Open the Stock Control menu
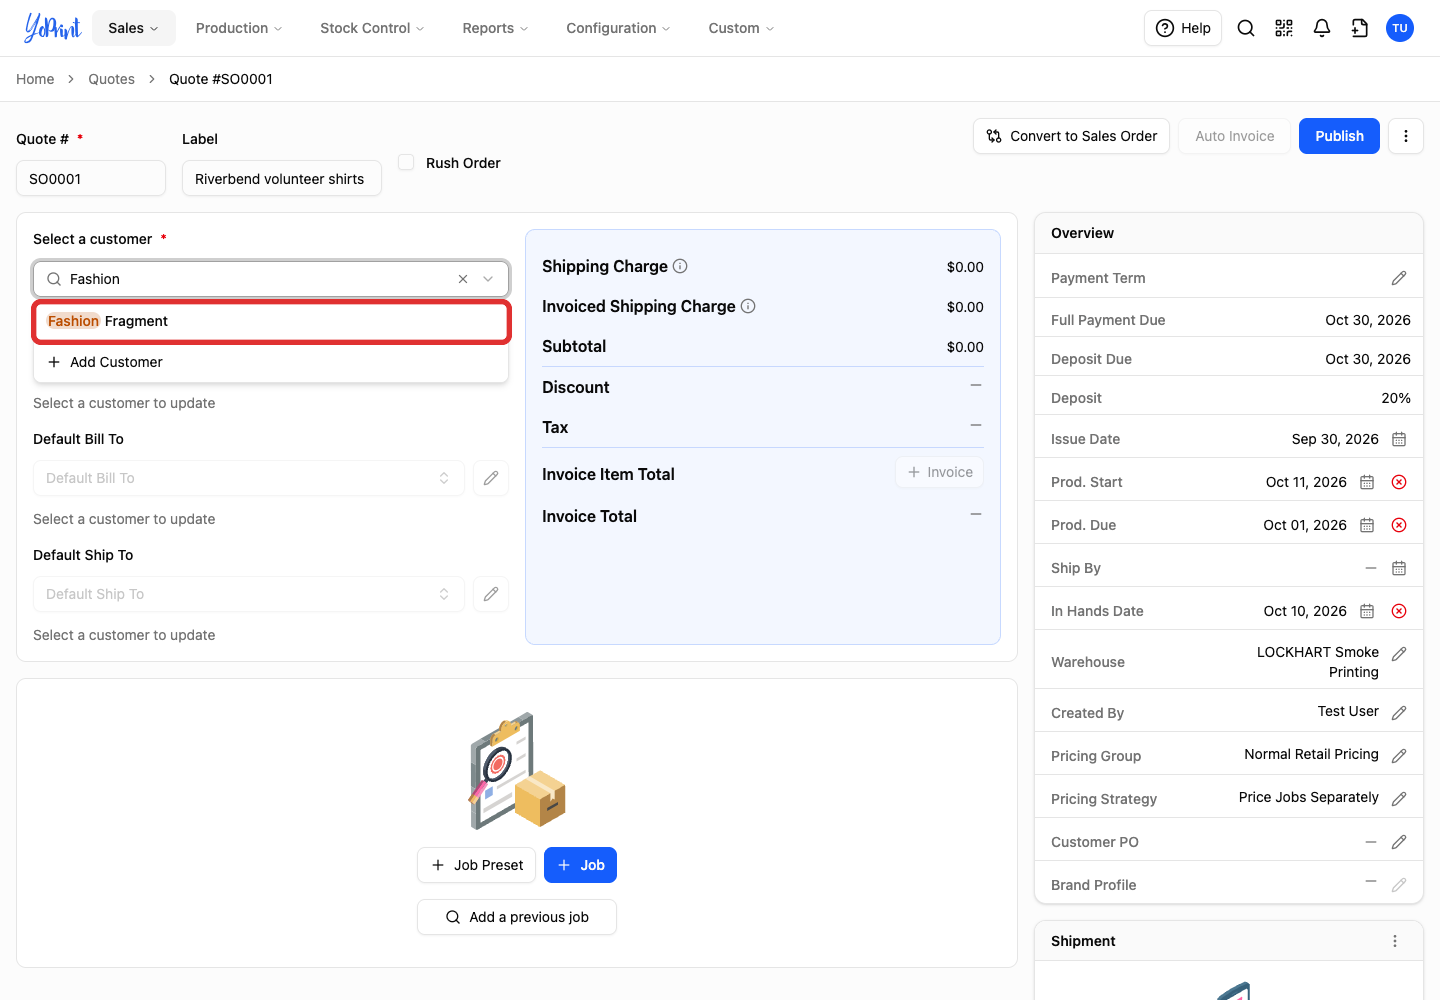This screenshot has height=1000, width=1440. pos(372,28)
